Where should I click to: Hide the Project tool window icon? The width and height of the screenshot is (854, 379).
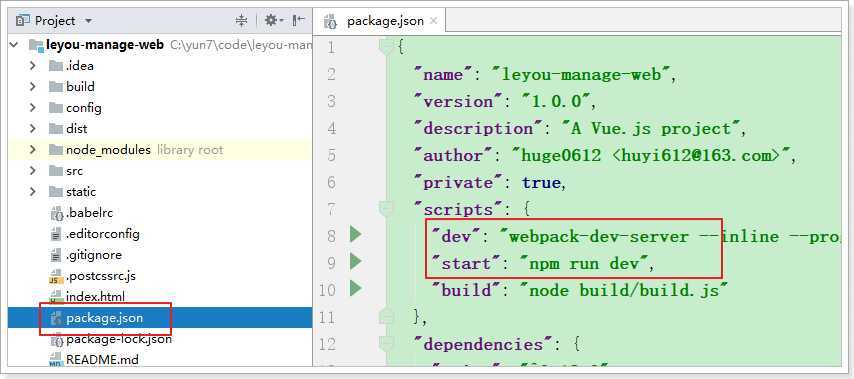click(x=298, y=21)
